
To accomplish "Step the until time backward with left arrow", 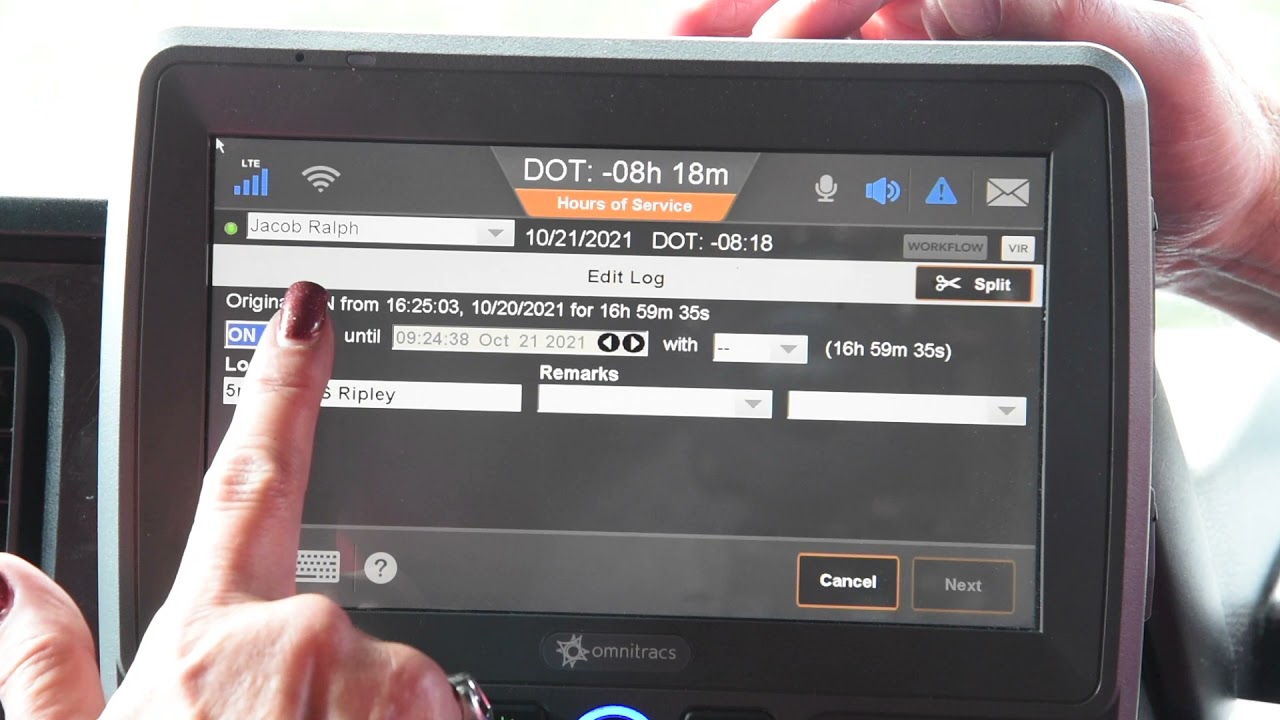I will coord(608,343).
